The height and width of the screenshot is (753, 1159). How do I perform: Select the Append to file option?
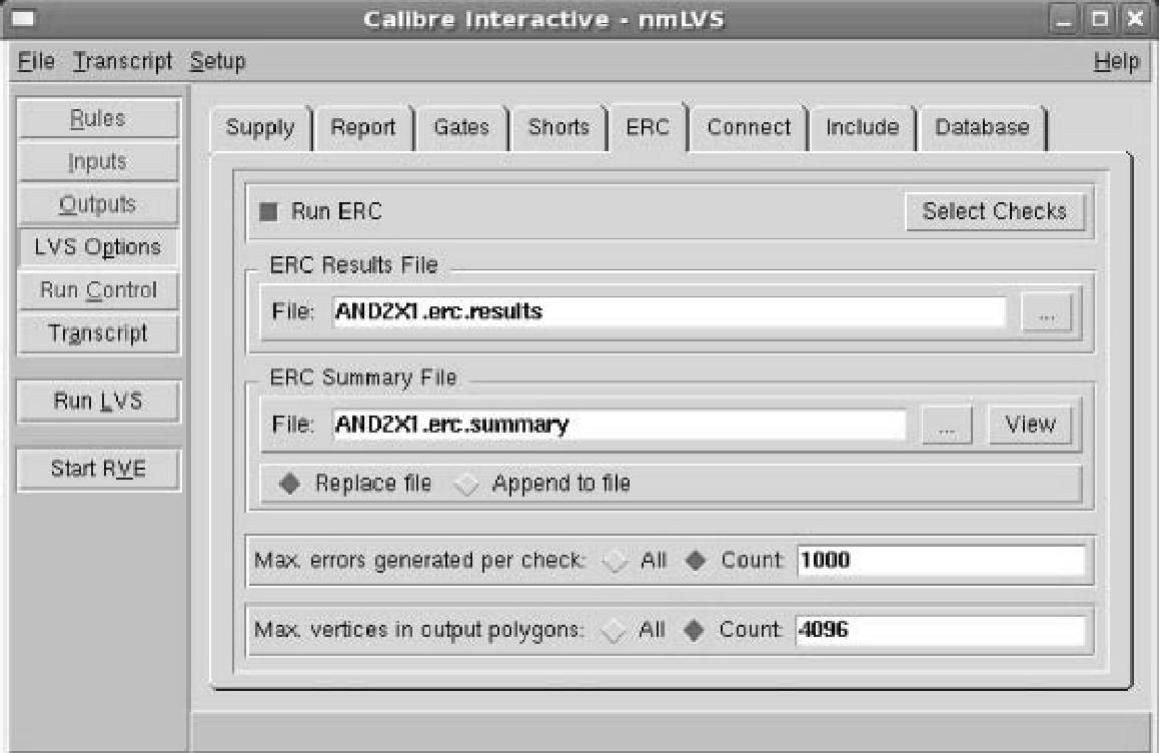466,485
